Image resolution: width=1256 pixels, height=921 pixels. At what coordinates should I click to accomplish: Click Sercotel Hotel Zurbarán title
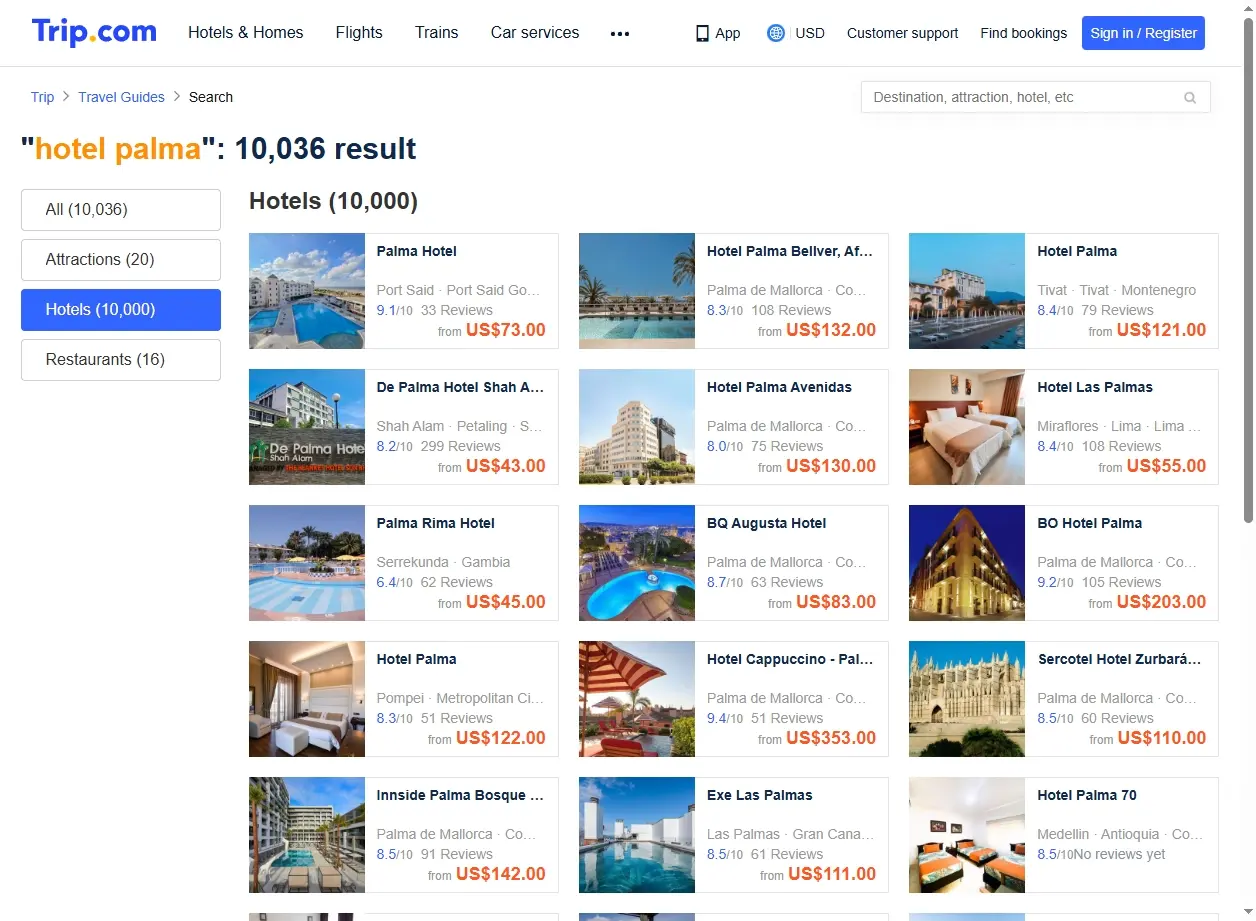click(1120, 659)
